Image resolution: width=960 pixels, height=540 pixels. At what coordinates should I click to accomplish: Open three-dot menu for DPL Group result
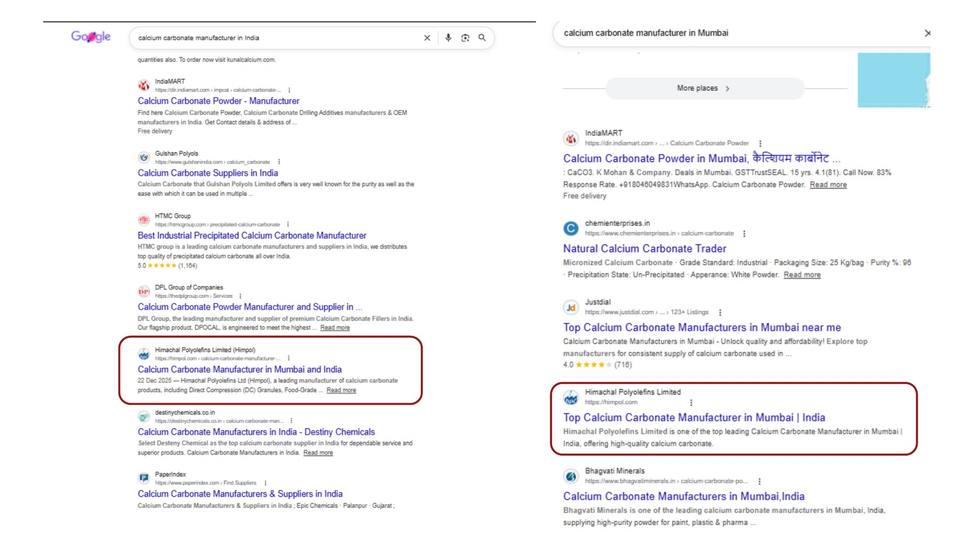pyautogui.click(x=241, y=296)
